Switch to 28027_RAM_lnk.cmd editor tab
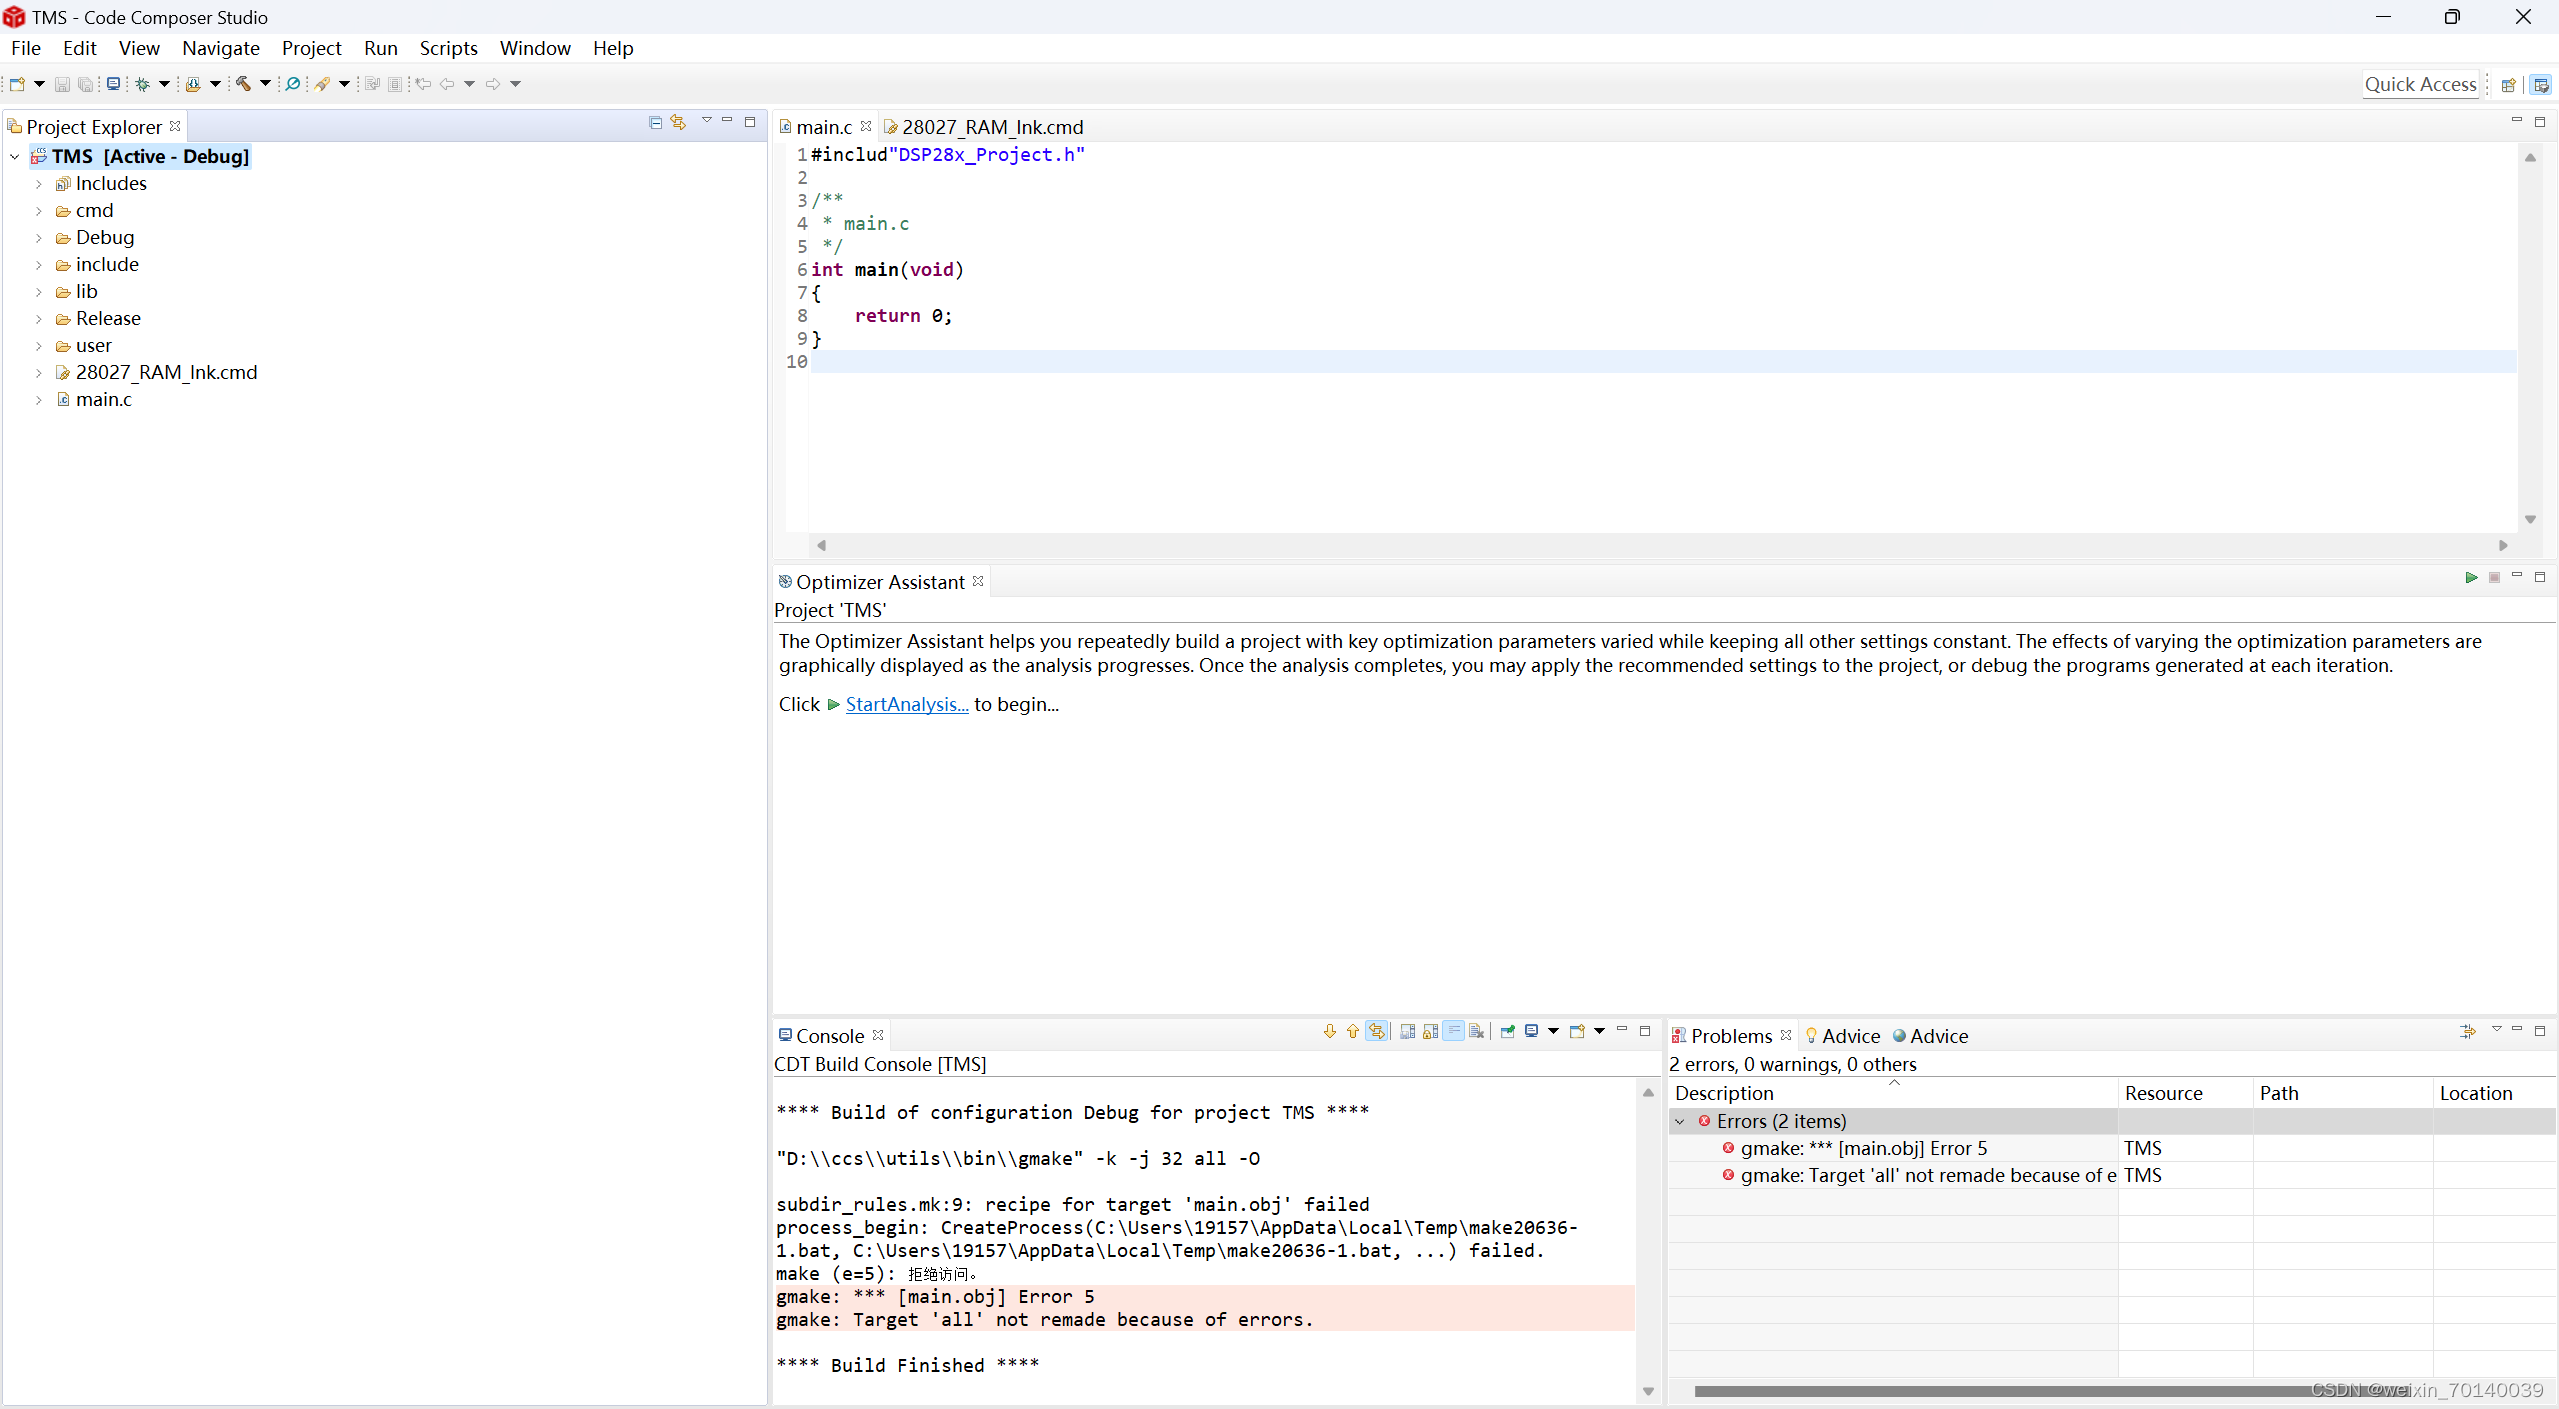Image resolution: width=2559 pixels, height=1409 pixels. tap(991, 127)
